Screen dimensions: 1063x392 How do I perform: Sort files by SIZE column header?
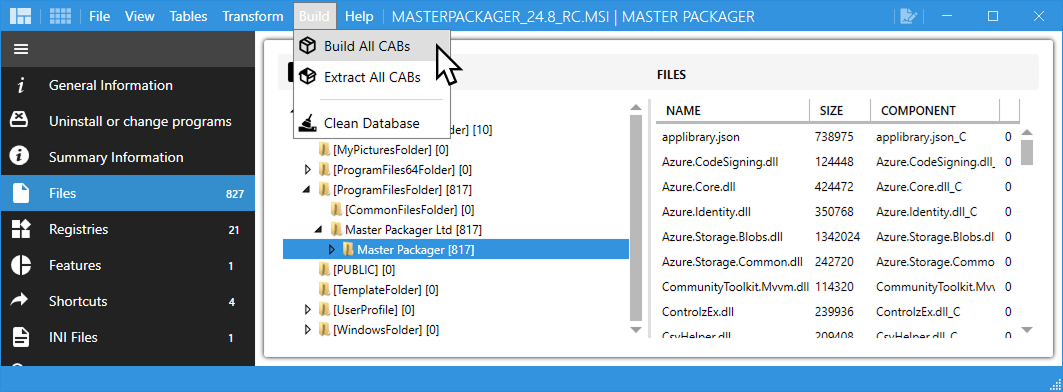pos(840,111)
